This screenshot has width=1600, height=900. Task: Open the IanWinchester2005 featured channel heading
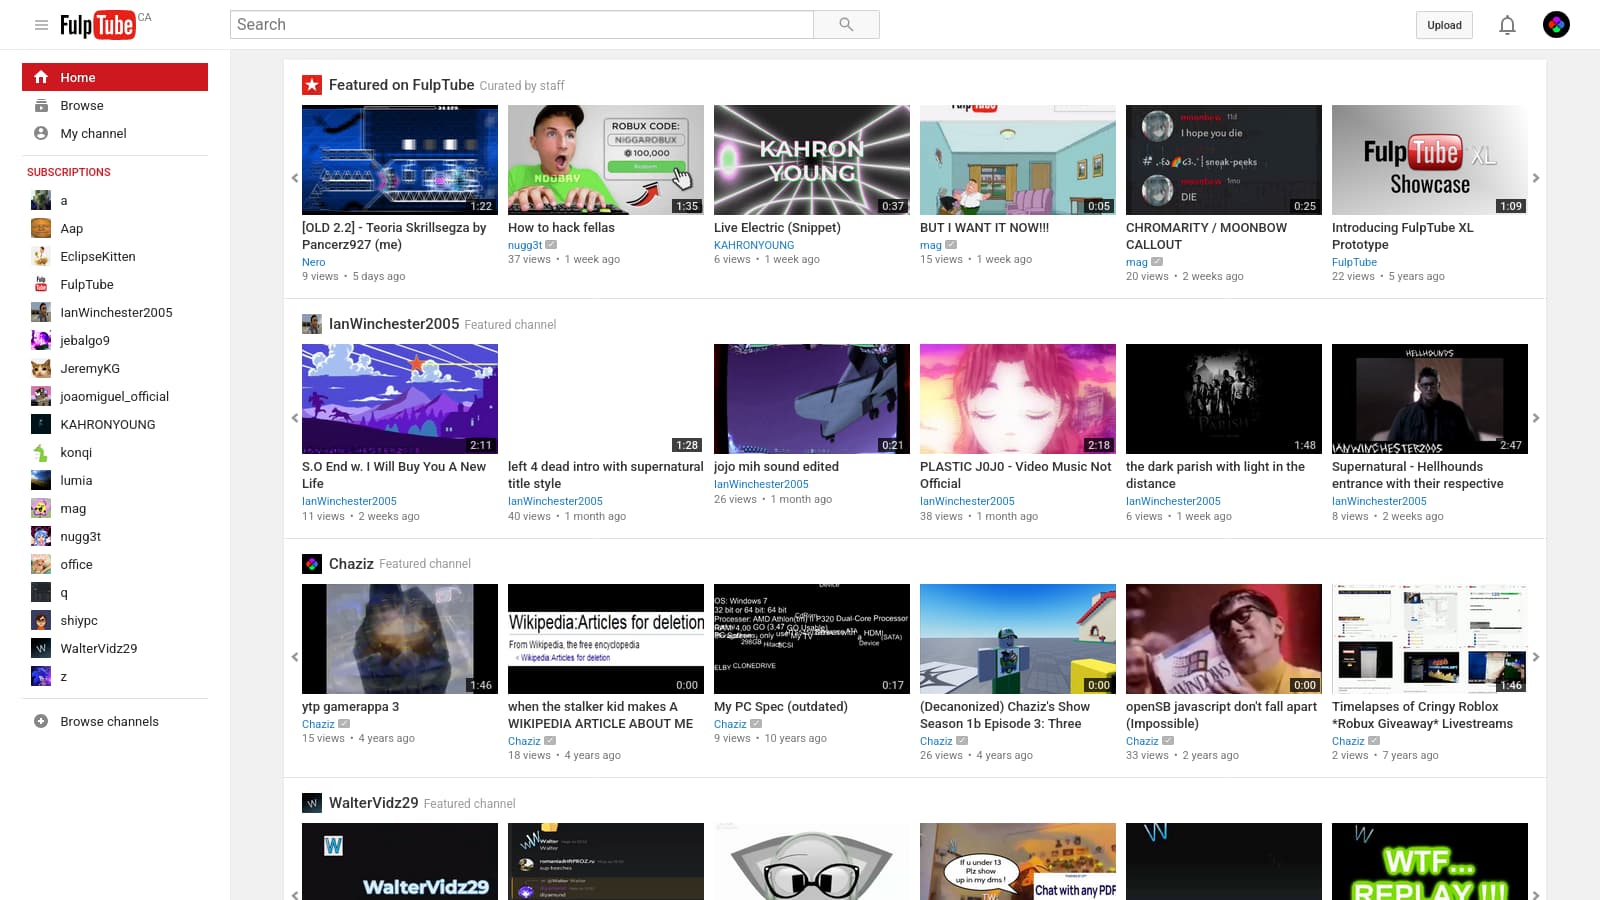(394, 324)
